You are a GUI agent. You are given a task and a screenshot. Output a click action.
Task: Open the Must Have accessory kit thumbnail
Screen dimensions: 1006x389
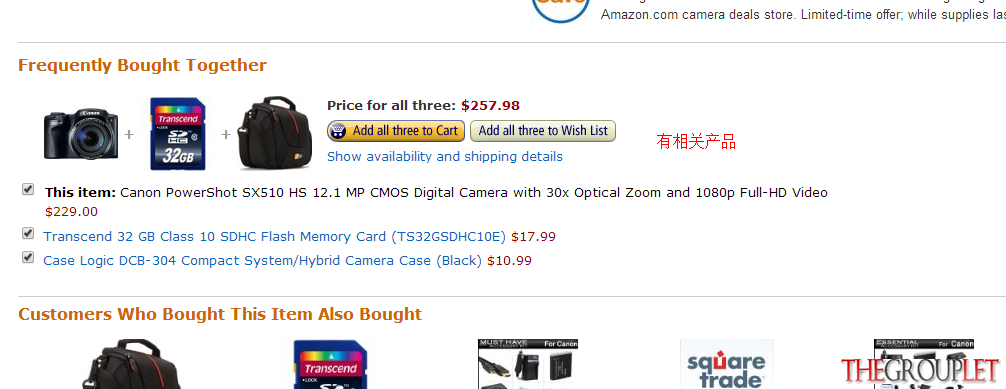coord(528,364)
